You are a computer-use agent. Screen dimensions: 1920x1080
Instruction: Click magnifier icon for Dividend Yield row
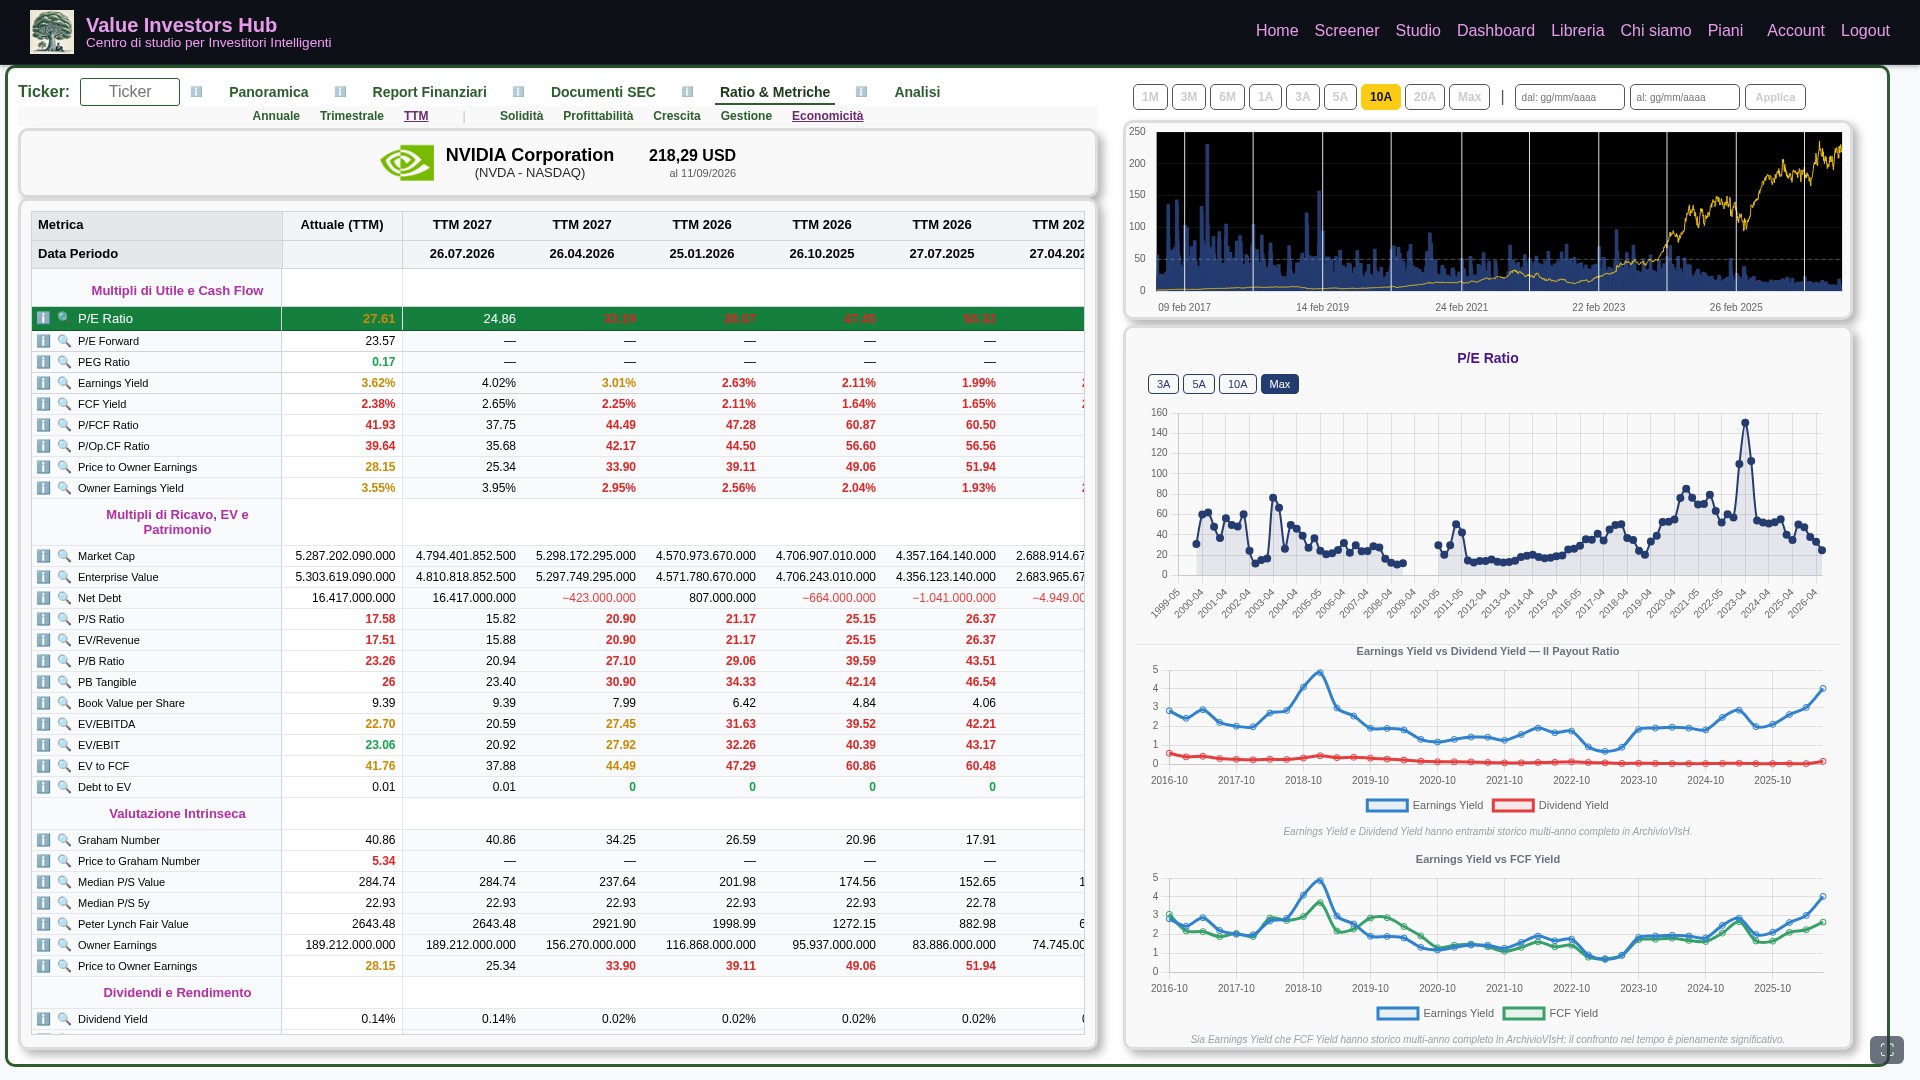[x=64, y=1019]
